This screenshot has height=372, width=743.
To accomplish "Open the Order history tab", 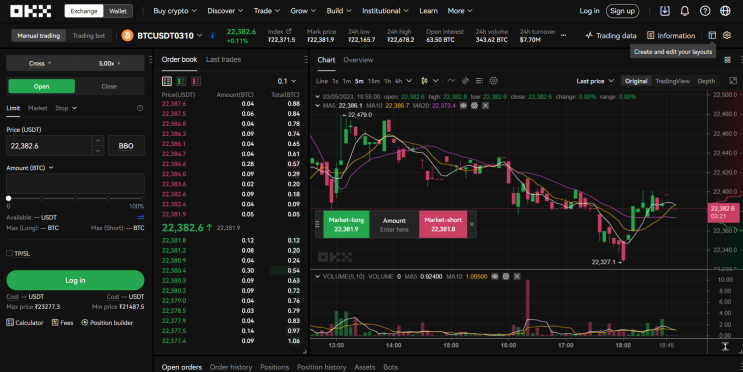I will [x=231, y=367].
